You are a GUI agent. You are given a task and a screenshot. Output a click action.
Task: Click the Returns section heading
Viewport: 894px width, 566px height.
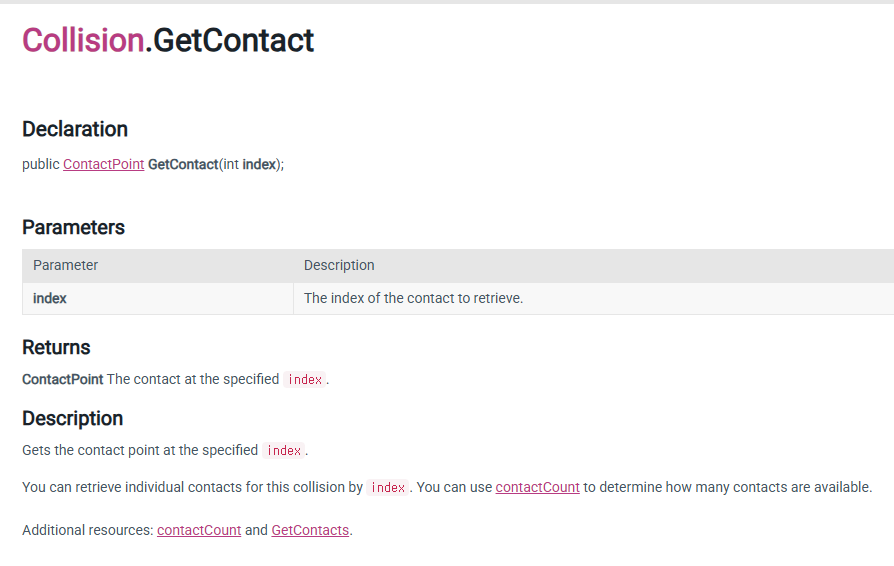click(56, 347)
